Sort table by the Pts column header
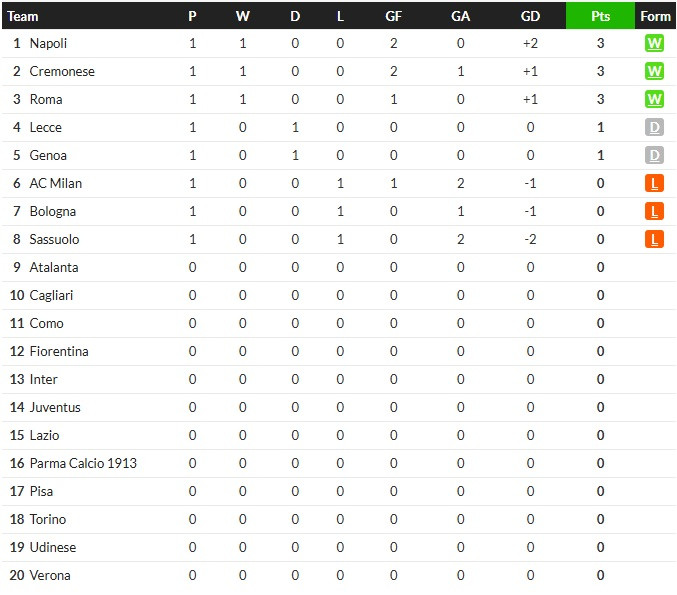677x595 pixels. (600, 16)
